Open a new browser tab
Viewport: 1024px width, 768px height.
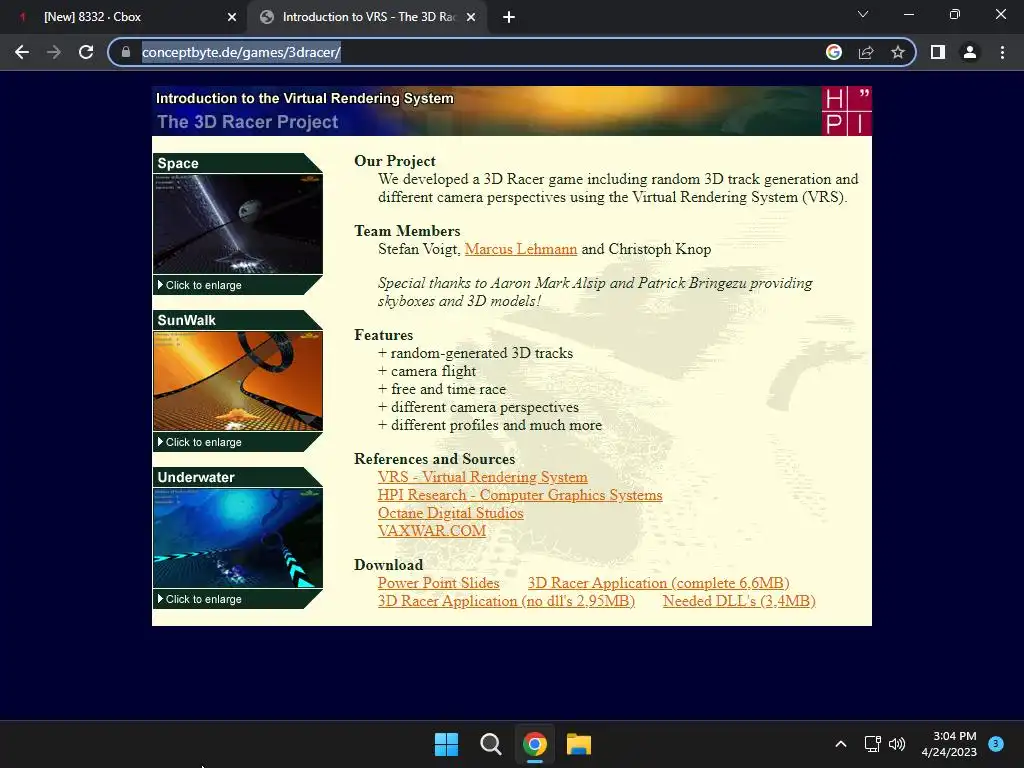pyautogui.click(x=509, y=17)
